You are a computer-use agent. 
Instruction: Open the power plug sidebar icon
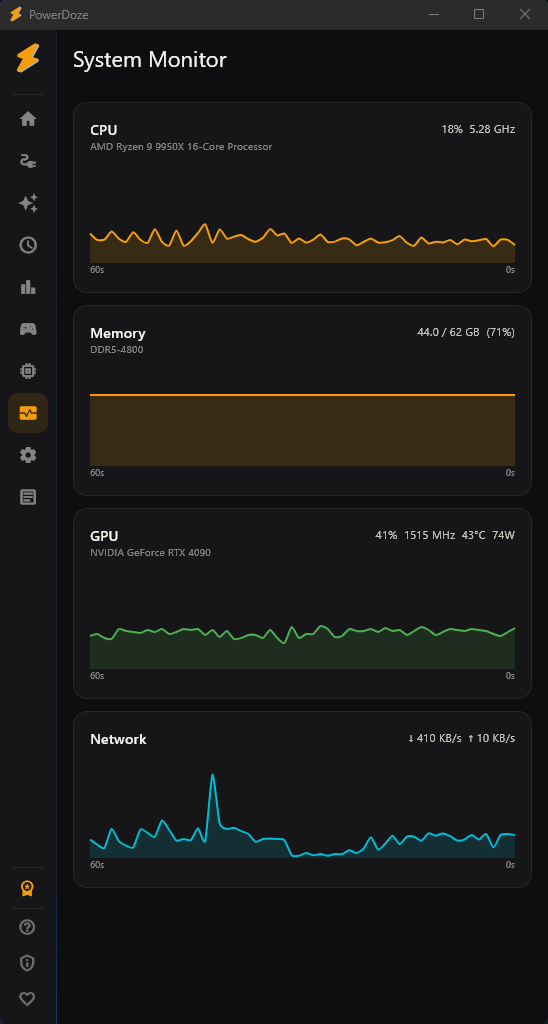pyautogui.click(x=28, y=161)
